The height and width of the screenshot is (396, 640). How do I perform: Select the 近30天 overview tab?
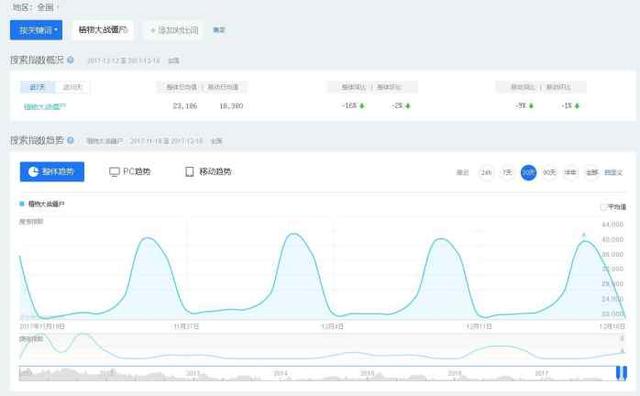tap(72, 87)
